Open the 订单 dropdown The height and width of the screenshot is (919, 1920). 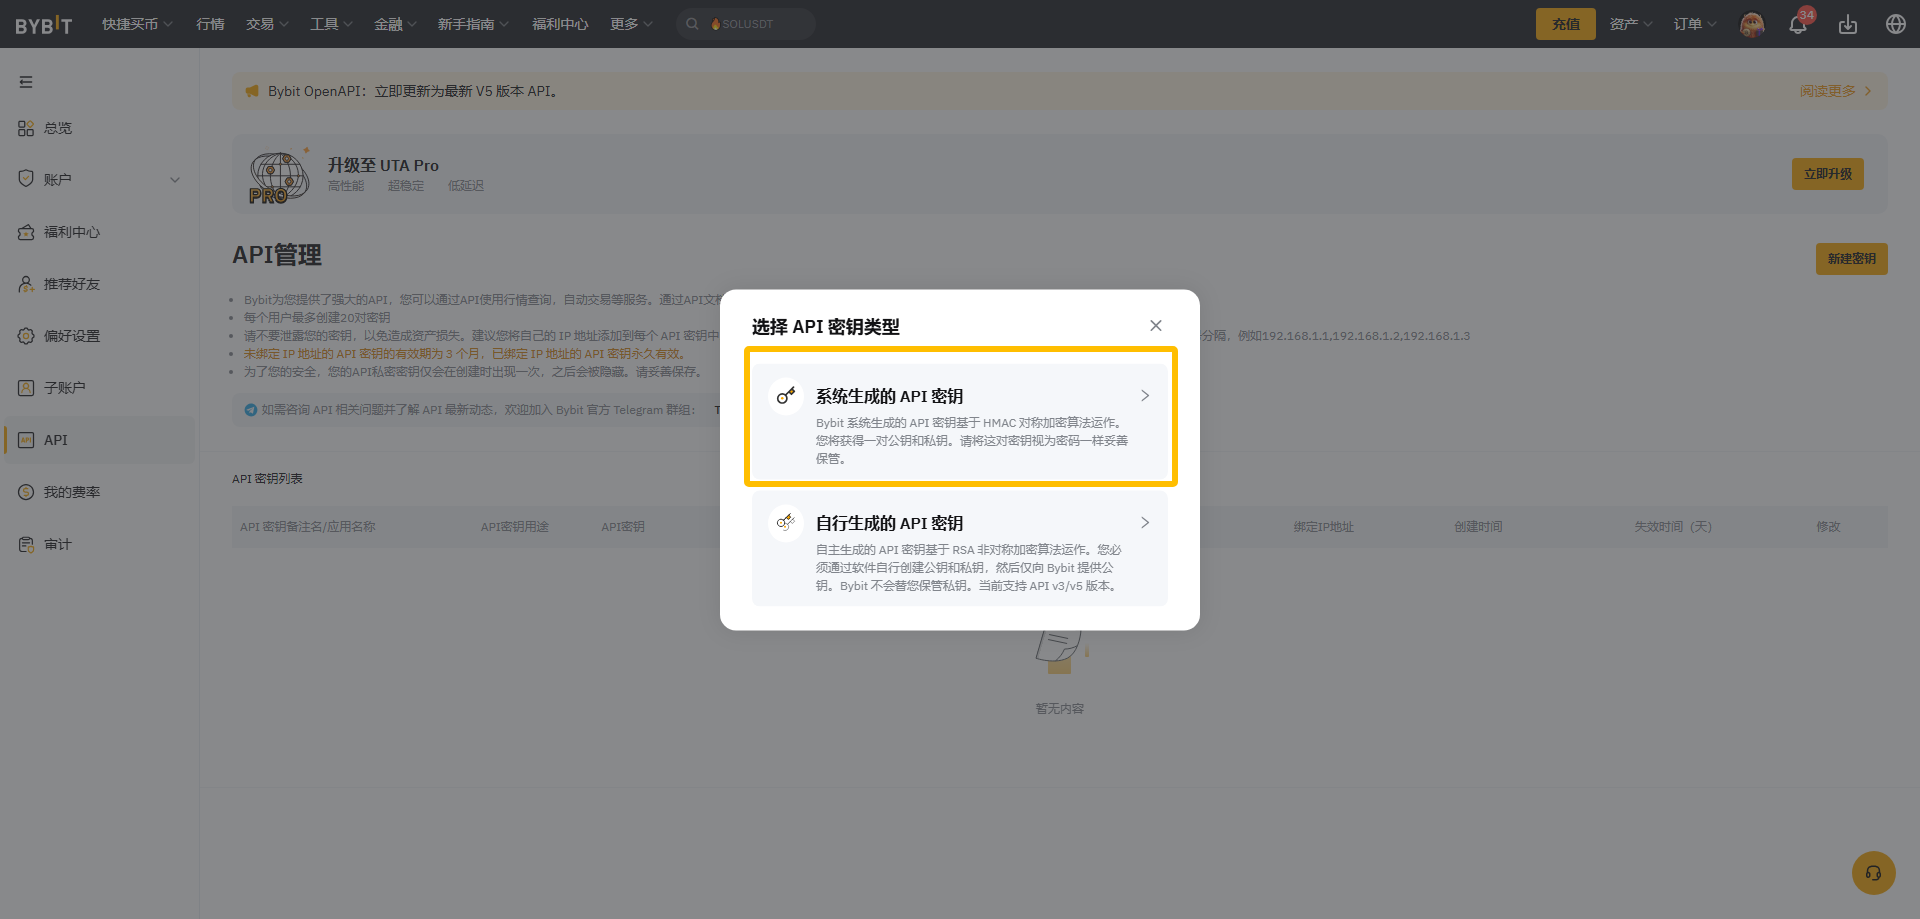1695,24
